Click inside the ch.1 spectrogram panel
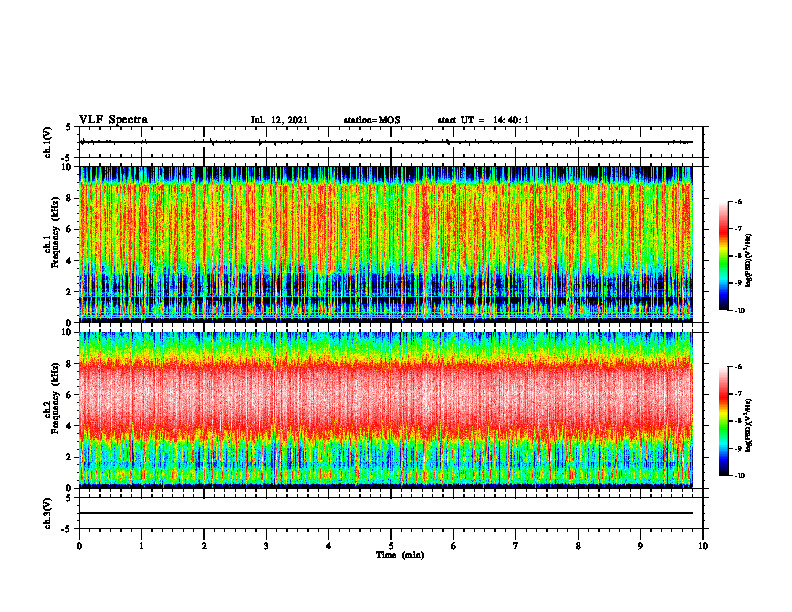Viewport: 792px width, 612px height. click(386, 244)
